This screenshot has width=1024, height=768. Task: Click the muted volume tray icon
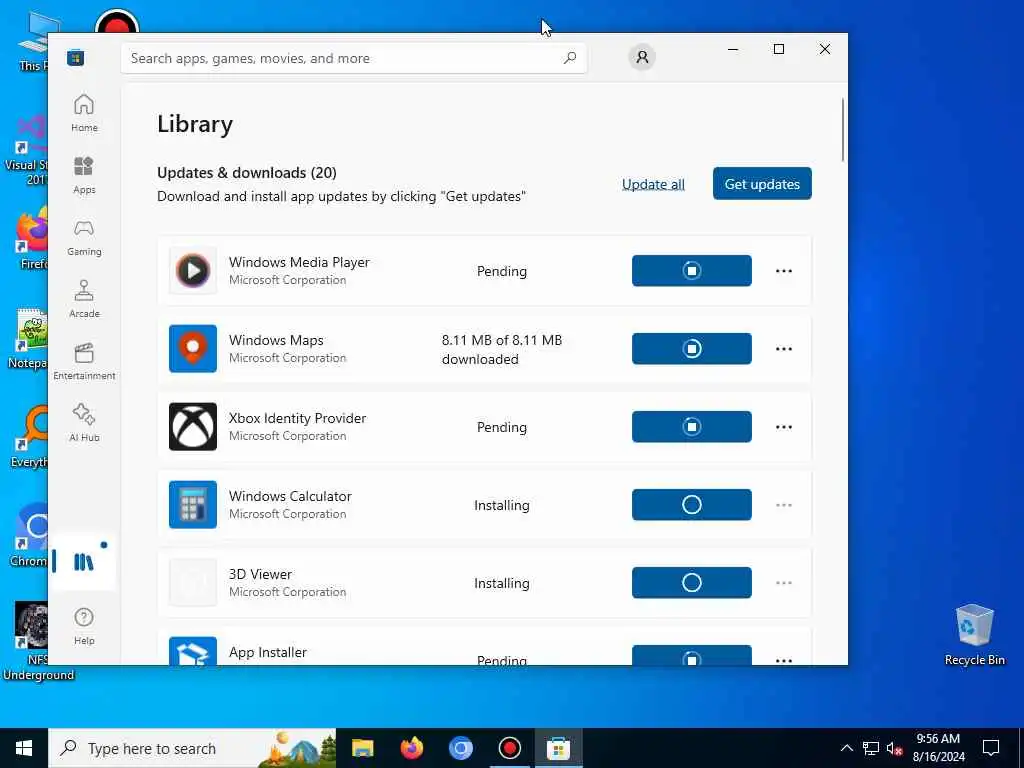point(895,748)
